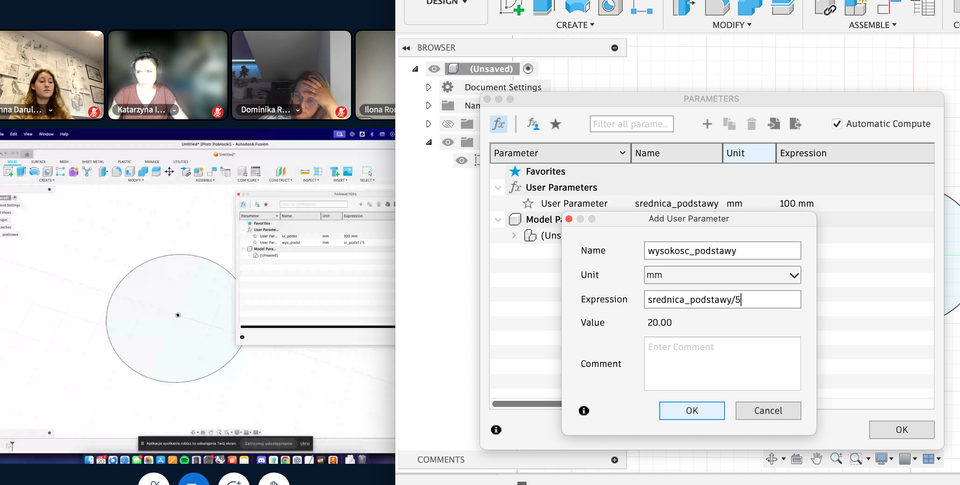Image resolution: width=960 pixels, height=485 pixels.
Task: Uncheck the Automatic Compute checkbox
Action: tap(837, 124)
